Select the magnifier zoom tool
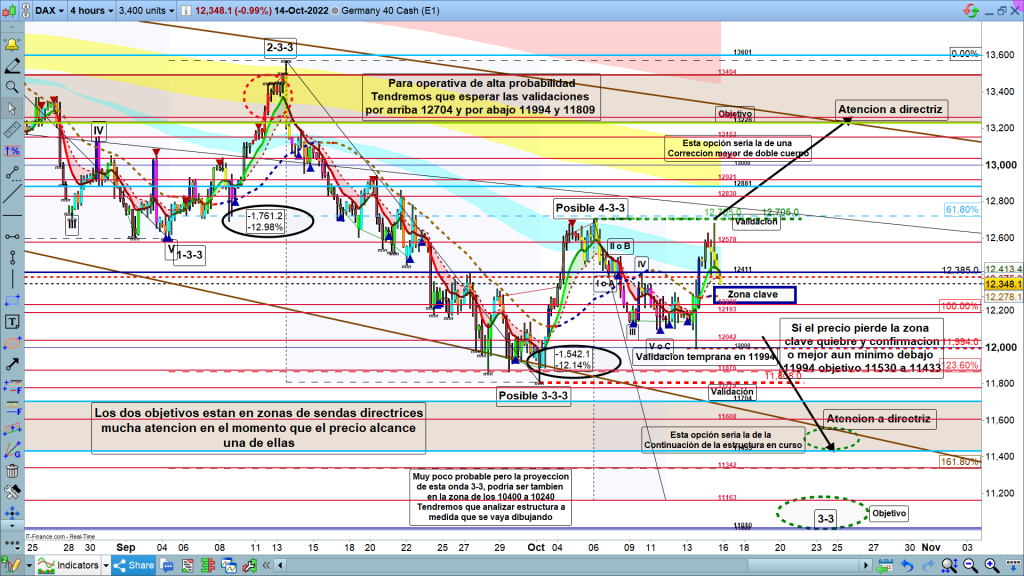The width and height of the screenshot is (1024, 576). point(13,86)
